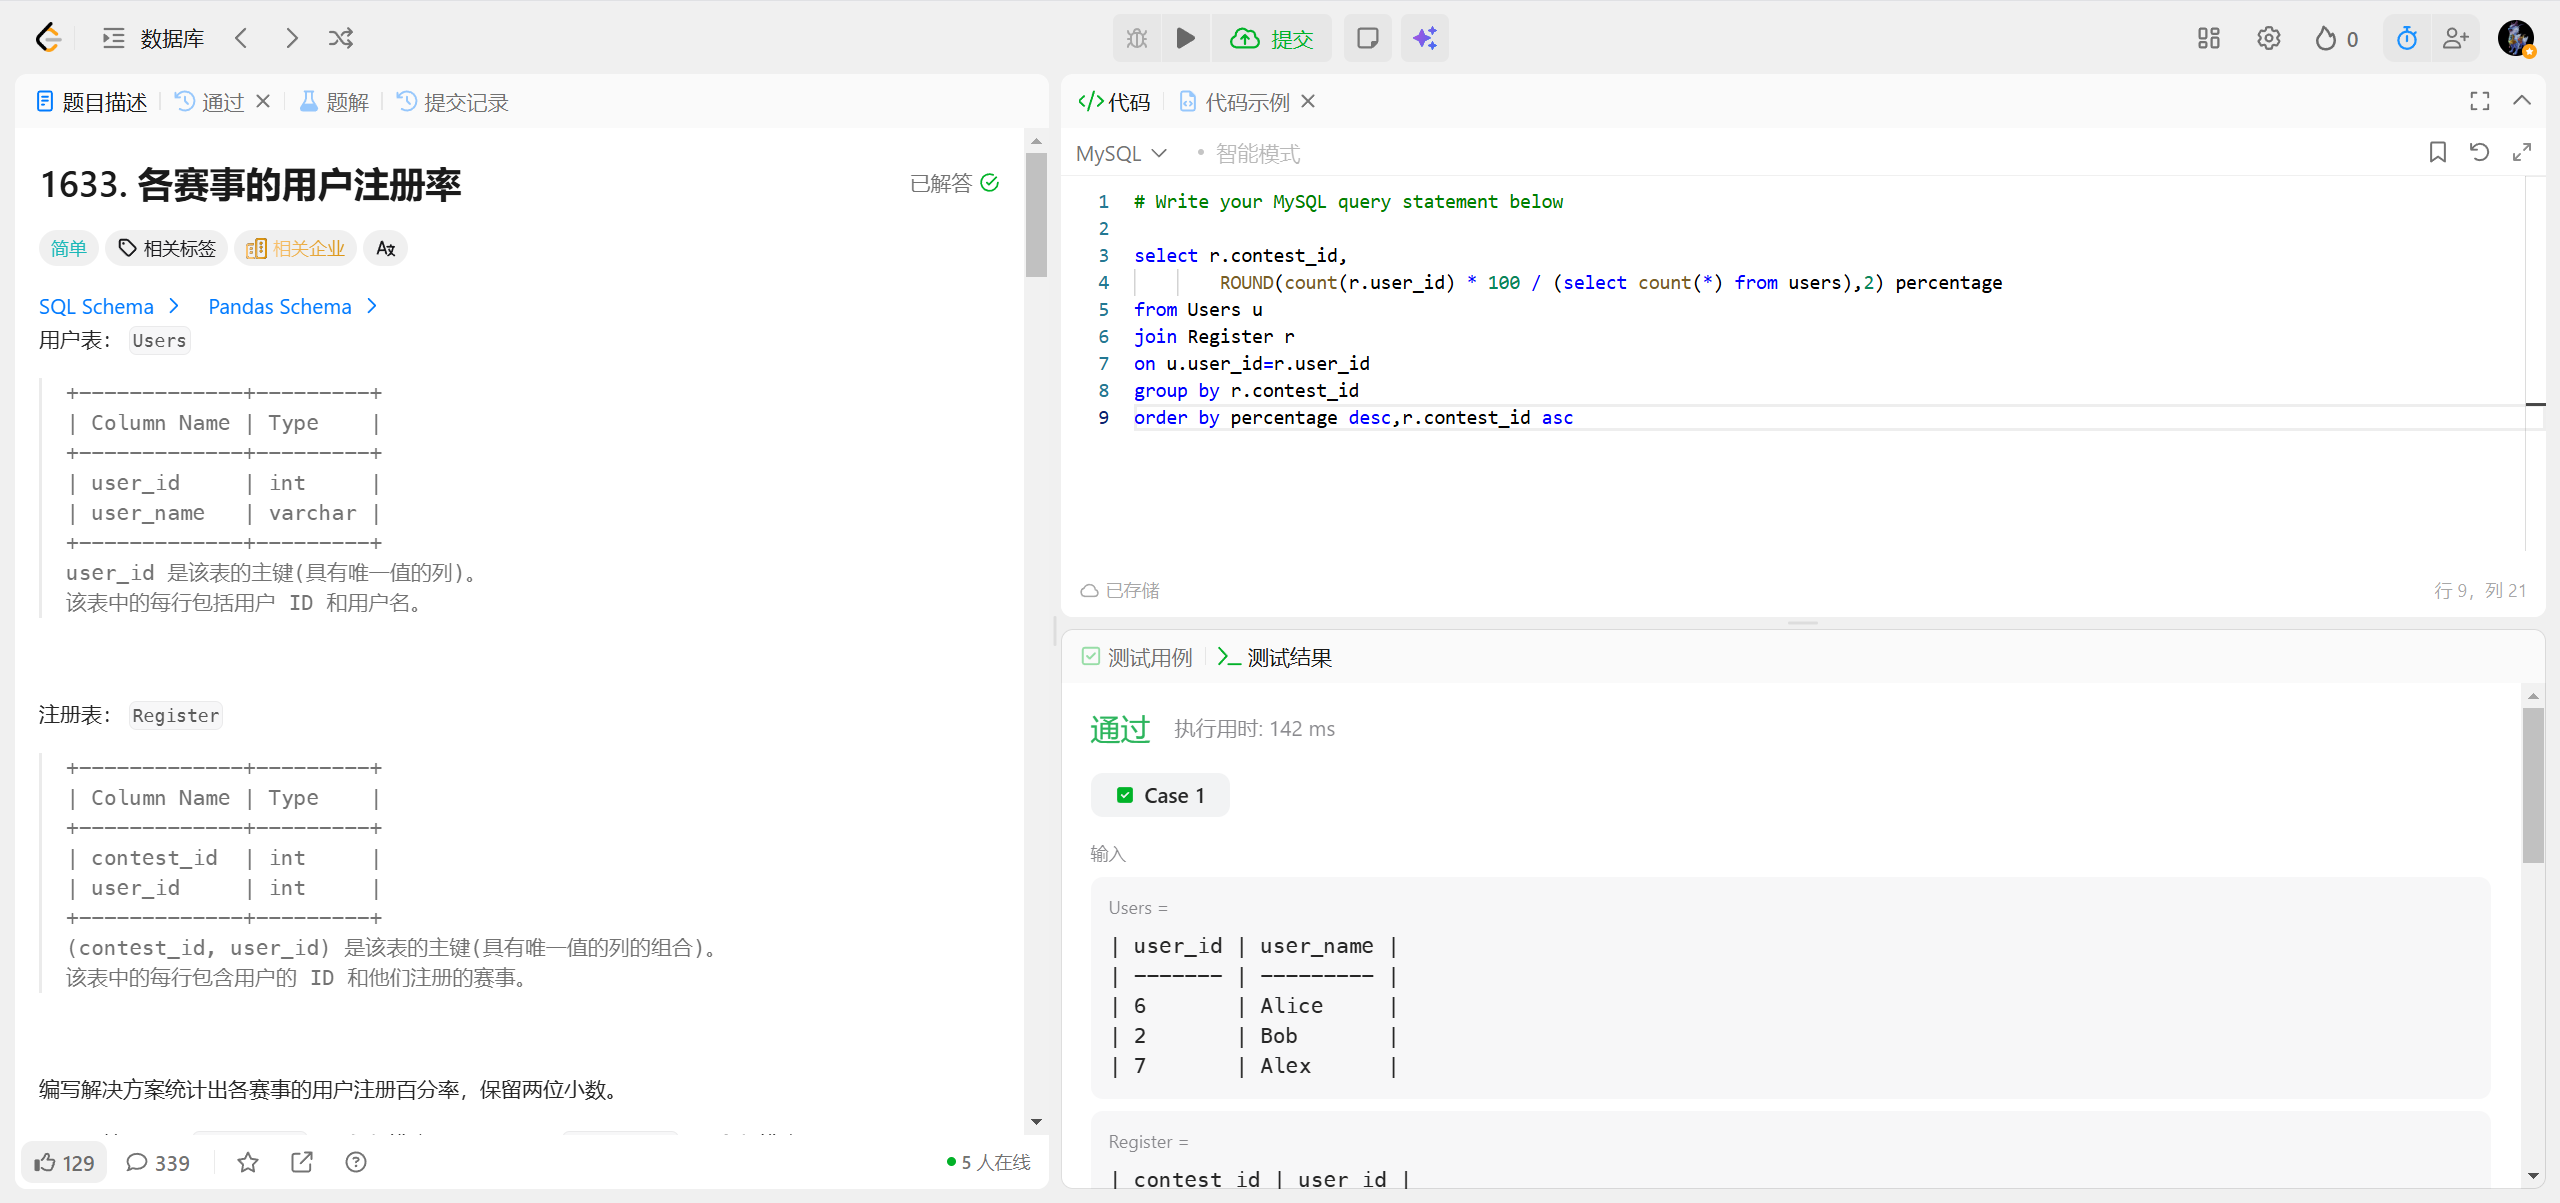The width and height of the screenshot is (2560, 1203).
Task: Open the AI sparkle assistant
Action: (x=1424, y=38)
